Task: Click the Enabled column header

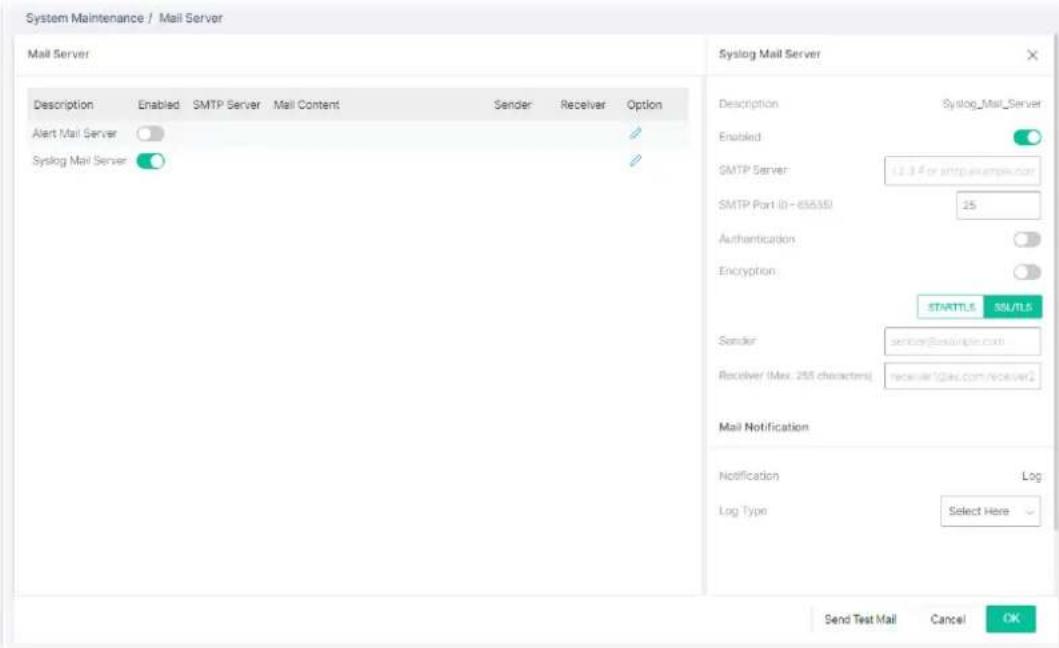Action: coord(159,105)
